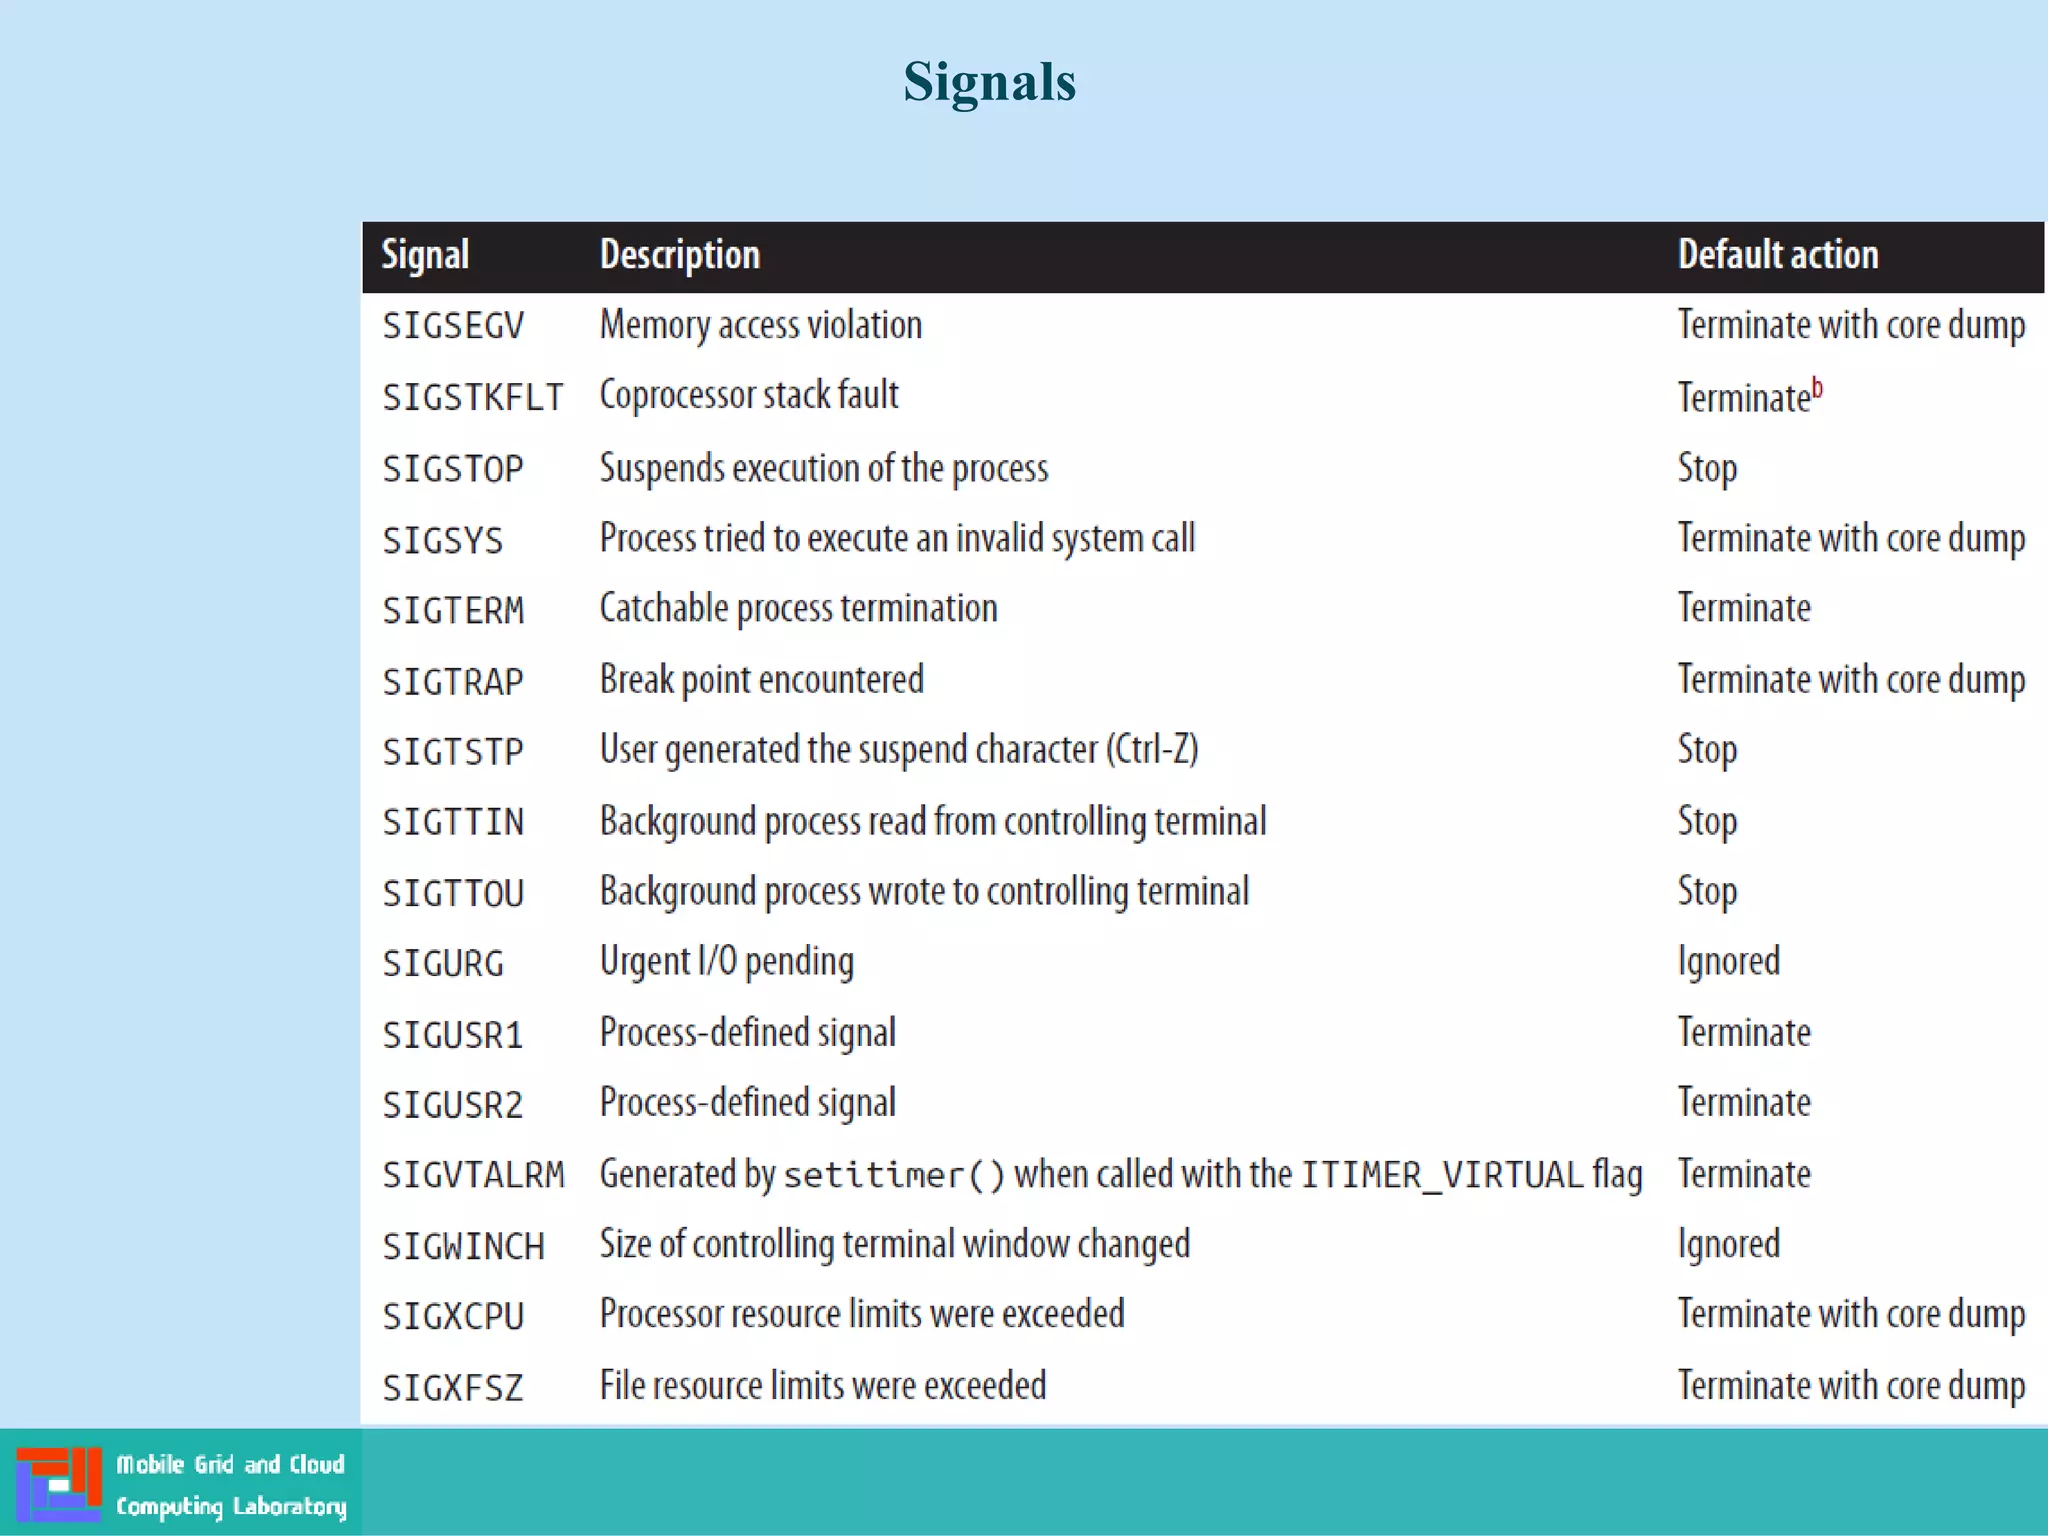Click the Mobile Grid and Cloud Computing Laboratory logo
The height and width of the screenshot is (1536, 2048).
click(58, 1484)
